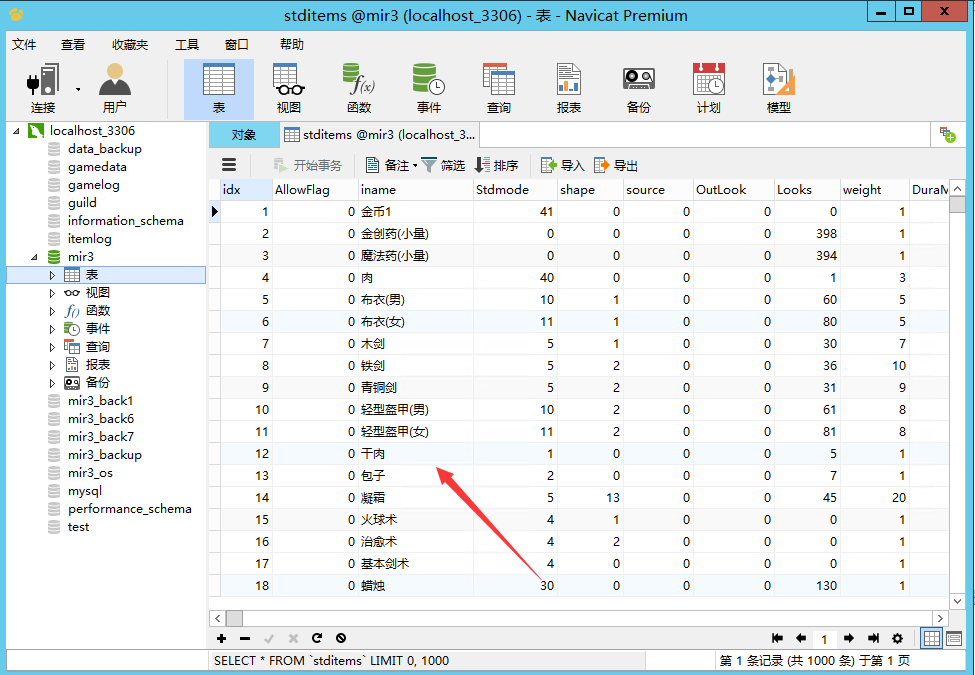The width and height of the screenshot is (975, 675).
Task: Click the 筛选 (Filter) button
Action: pyautogui.click(x=442, y=165)
